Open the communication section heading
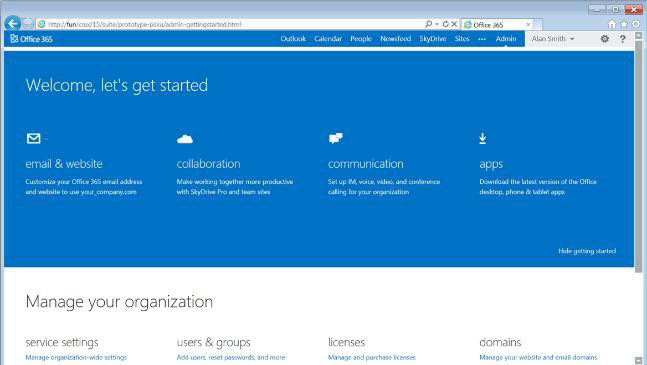647x365 pixels. [x=366, y=164]
